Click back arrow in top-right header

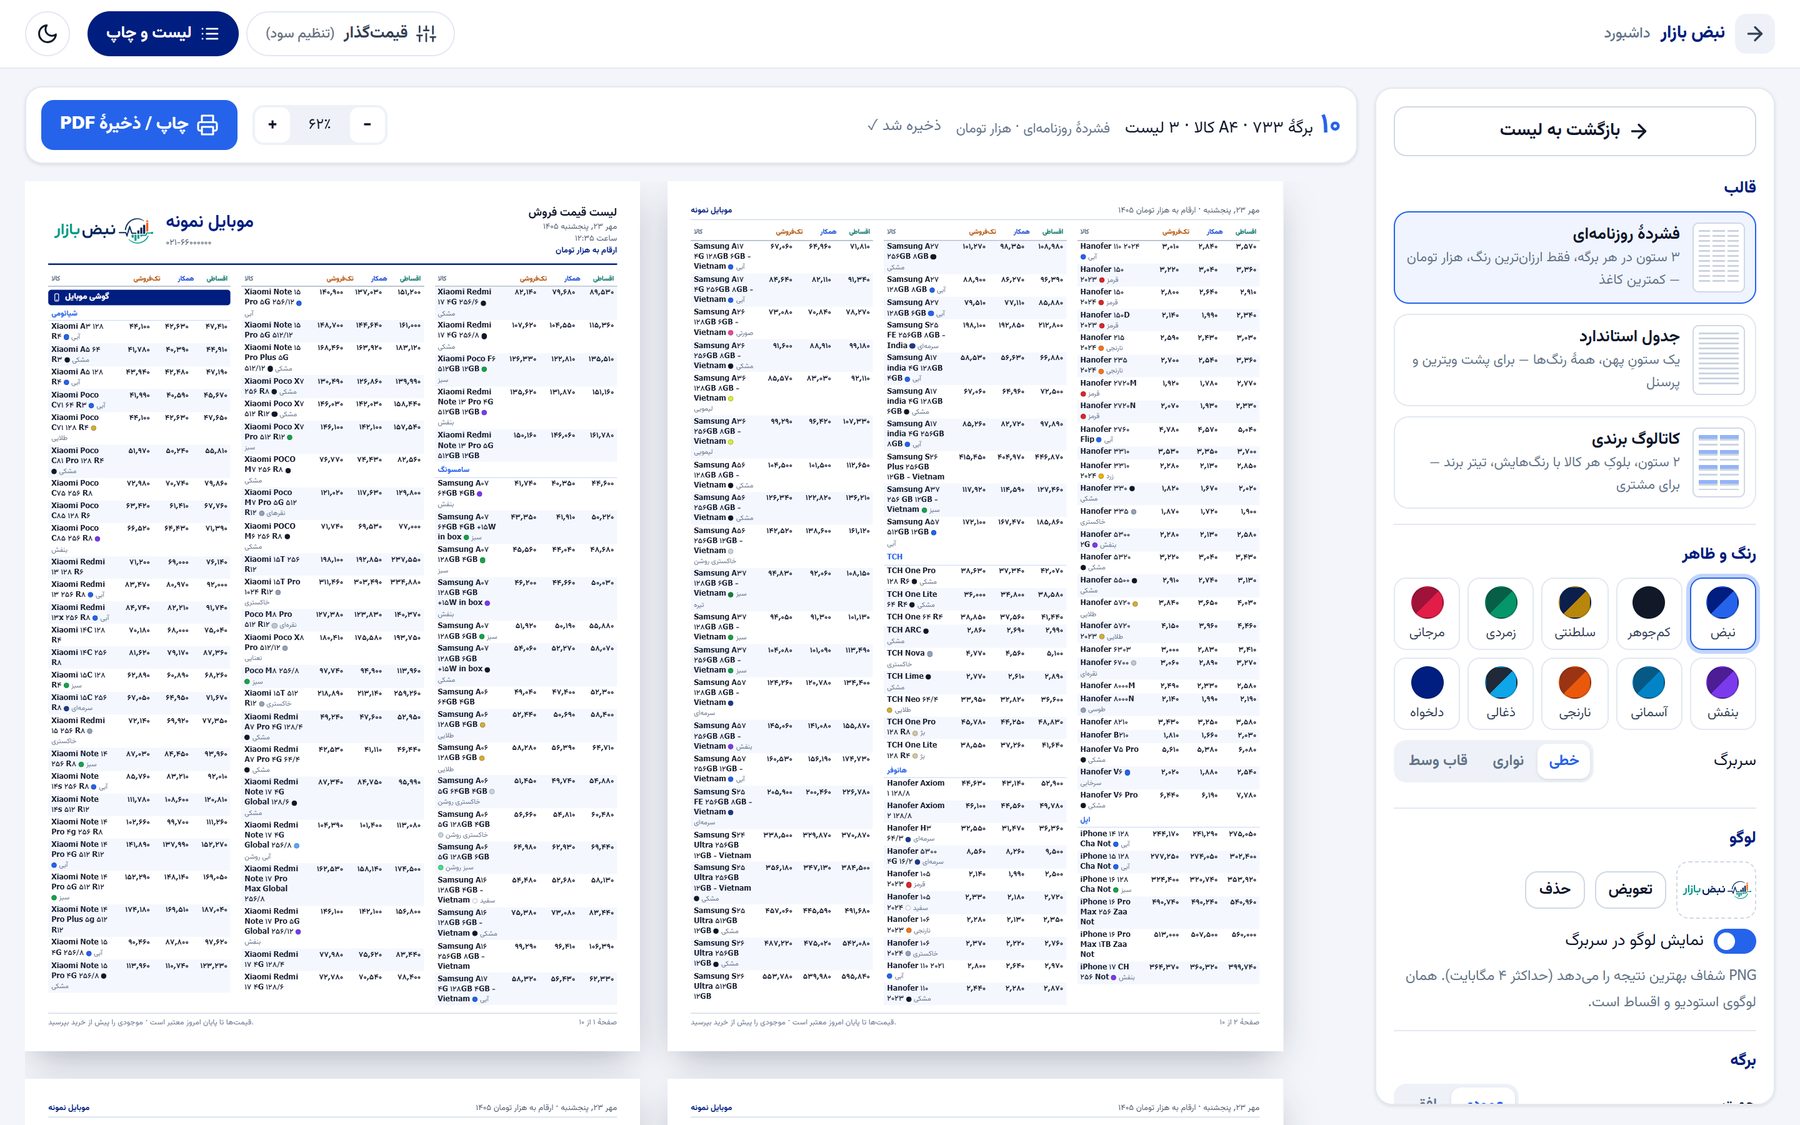tap(1755, 34)
